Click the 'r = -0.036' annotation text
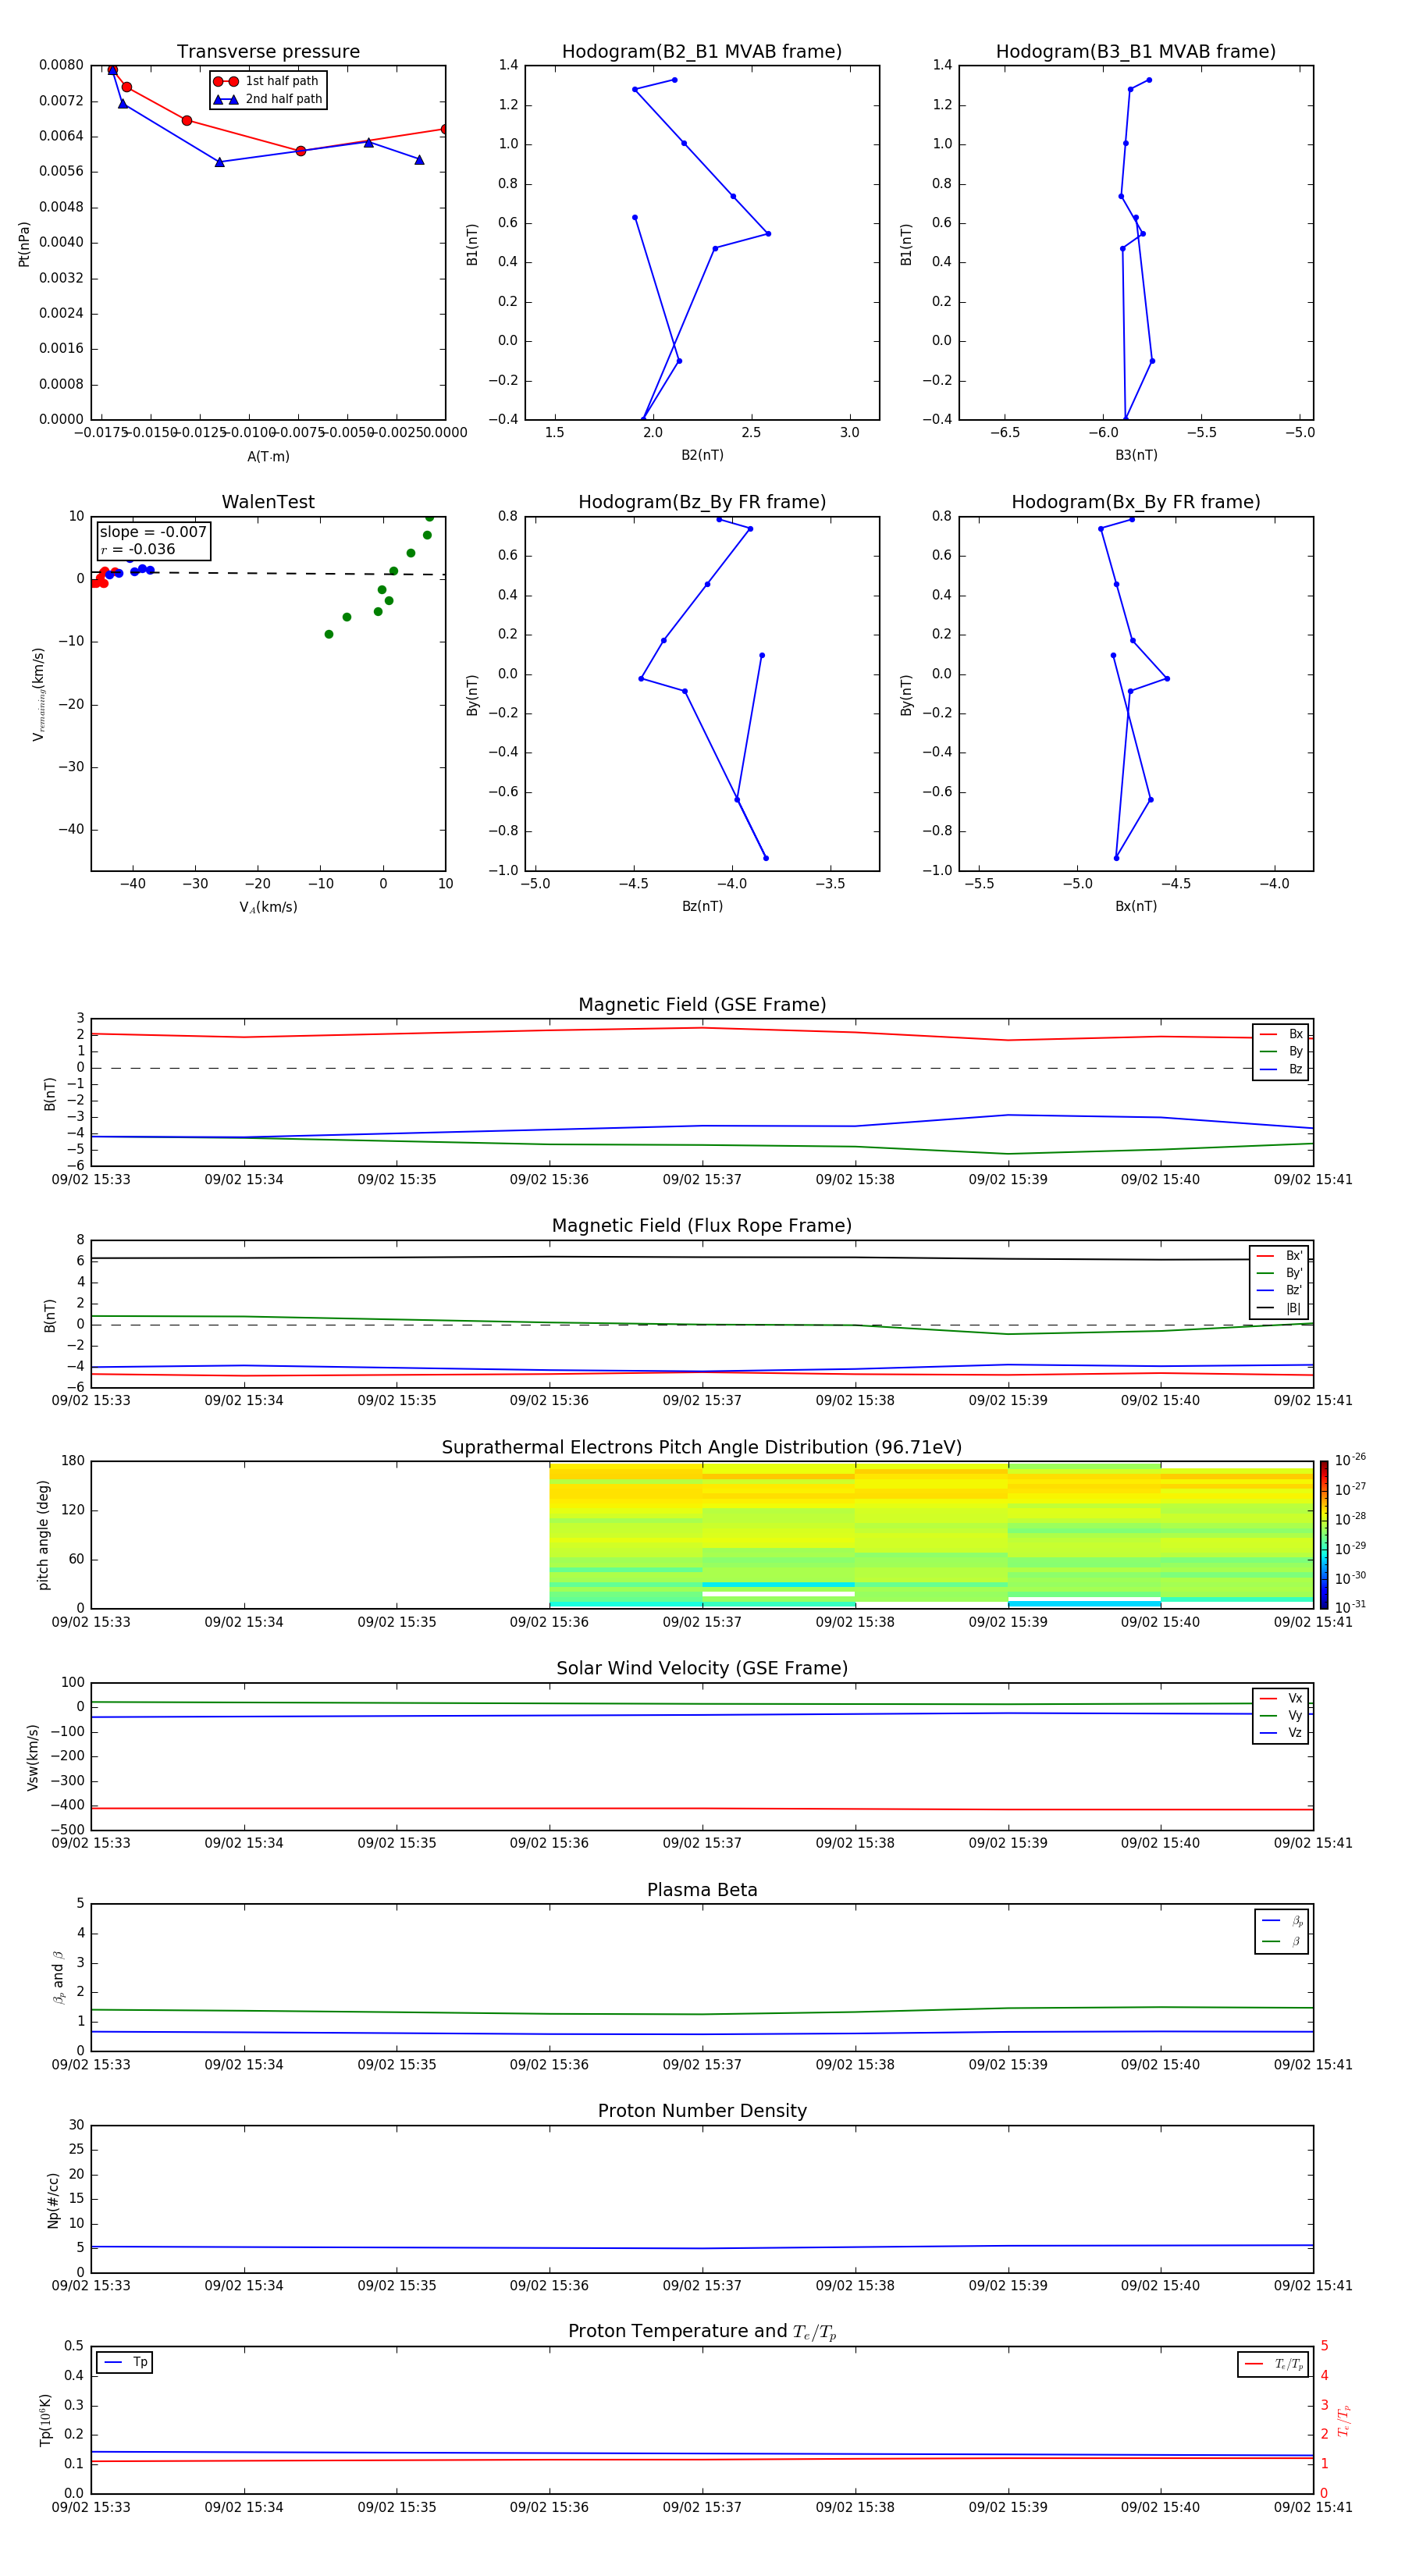The height and width of the screenshot is (2576, 1405). 138,549
